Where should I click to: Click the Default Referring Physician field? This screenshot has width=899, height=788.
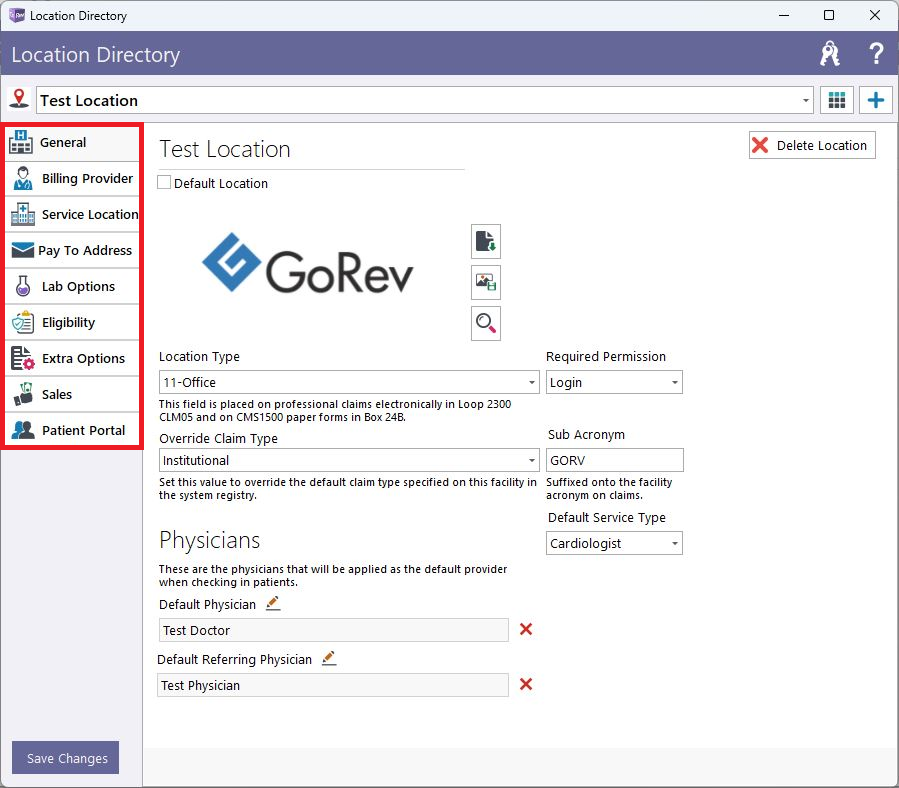333,685
